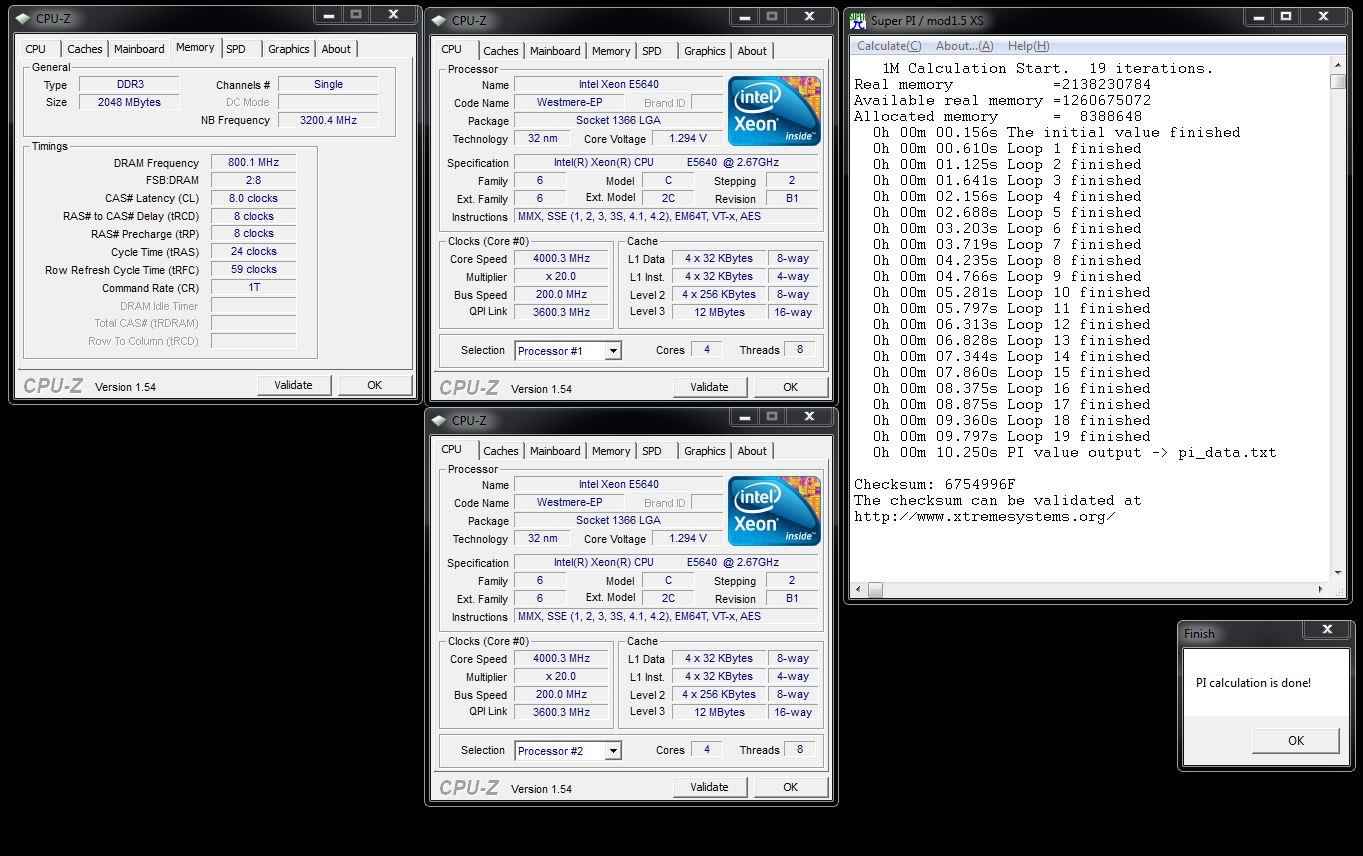Open the Help(H) menu in Super PI
The width and height of the screenshot is (1363, 856).
pyautogui.click(x=1028, y=46)
